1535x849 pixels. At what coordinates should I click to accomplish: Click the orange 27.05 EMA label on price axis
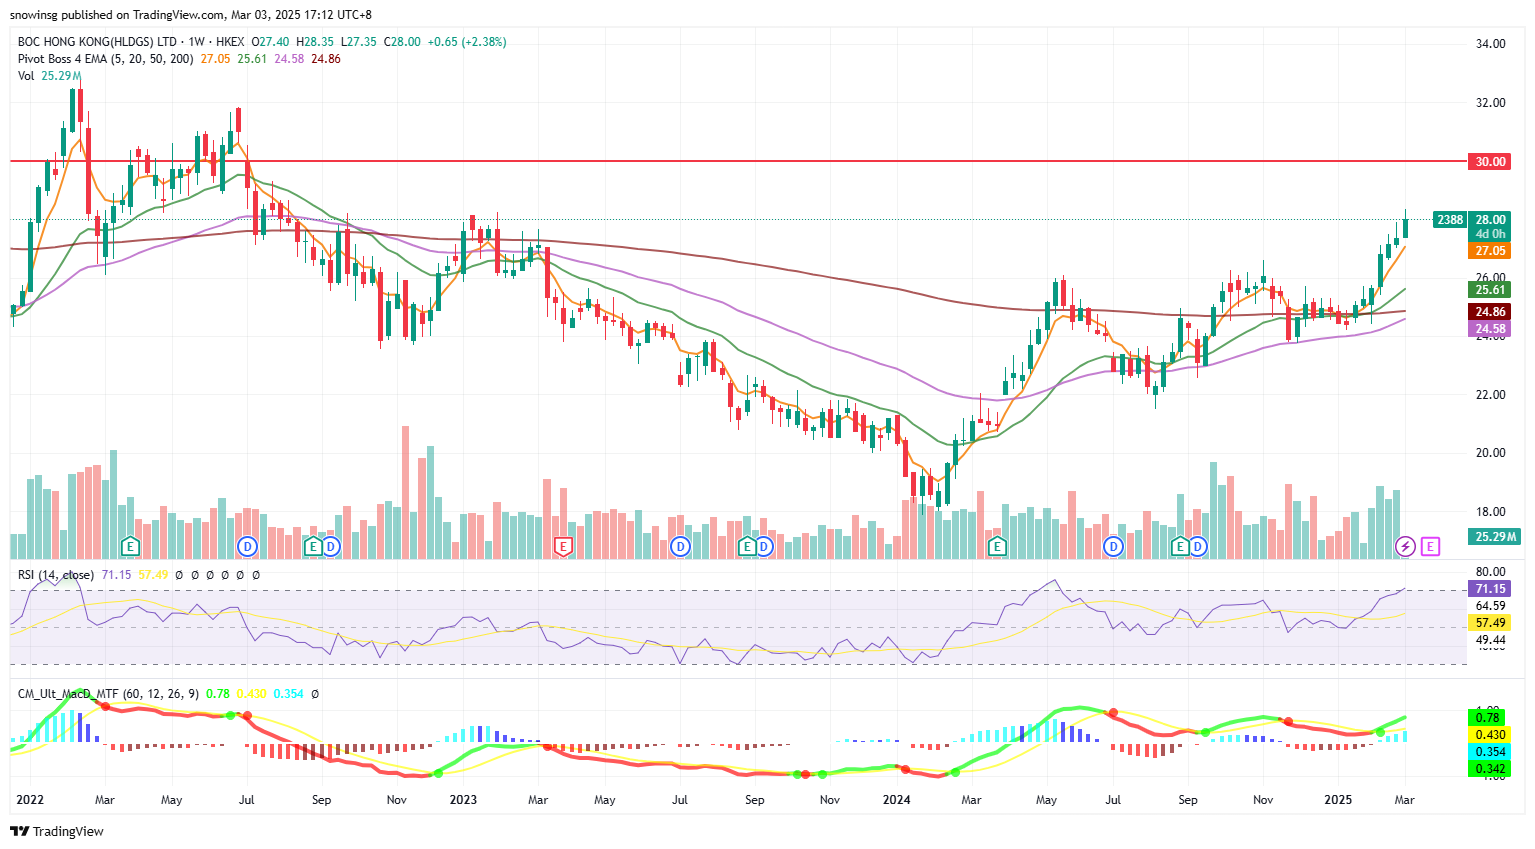coord(1490,251)
